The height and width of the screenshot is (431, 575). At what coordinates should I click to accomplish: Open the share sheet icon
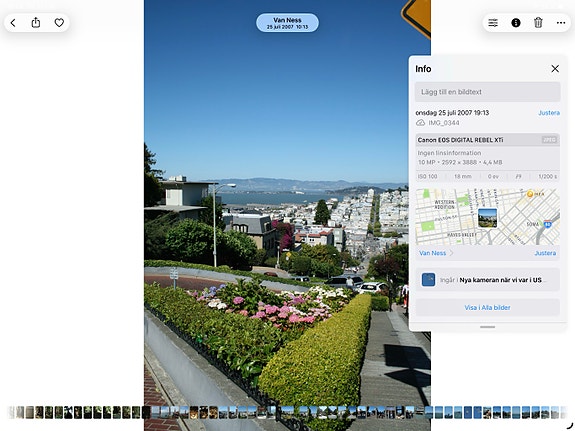pos(36,22)
